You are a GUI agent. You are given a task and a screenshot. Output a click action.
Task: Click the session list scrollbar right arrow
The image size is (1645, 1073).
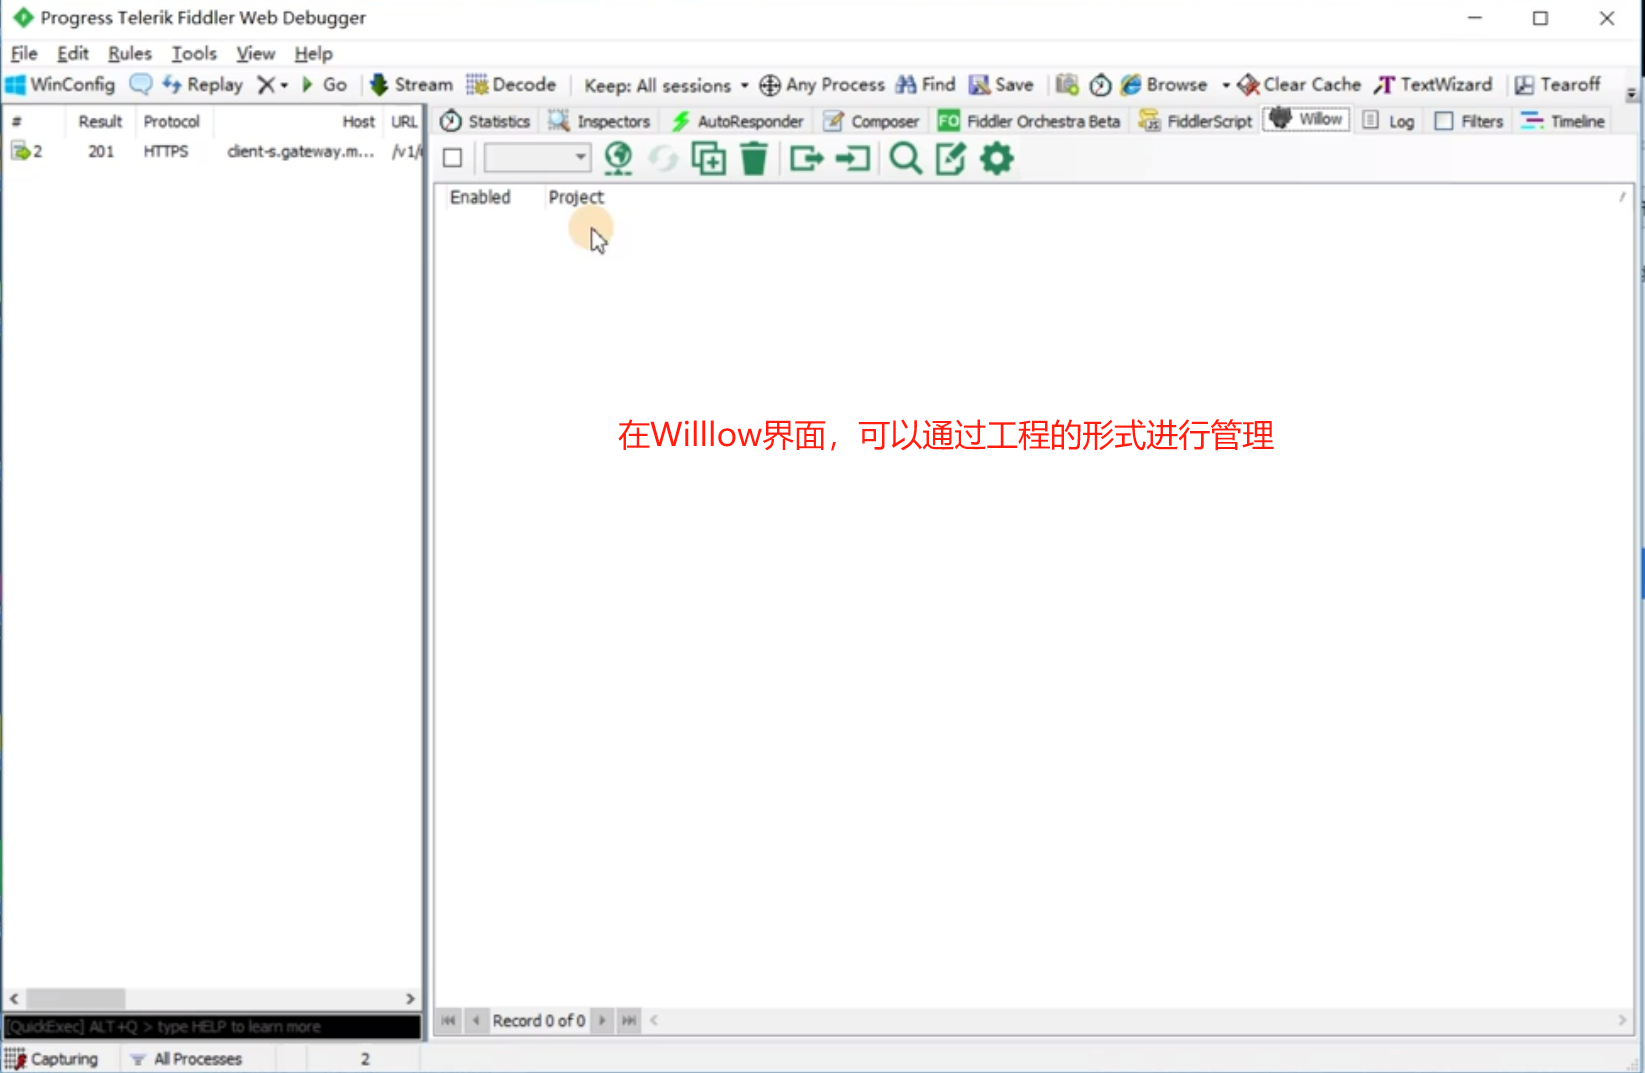(410, 999)
